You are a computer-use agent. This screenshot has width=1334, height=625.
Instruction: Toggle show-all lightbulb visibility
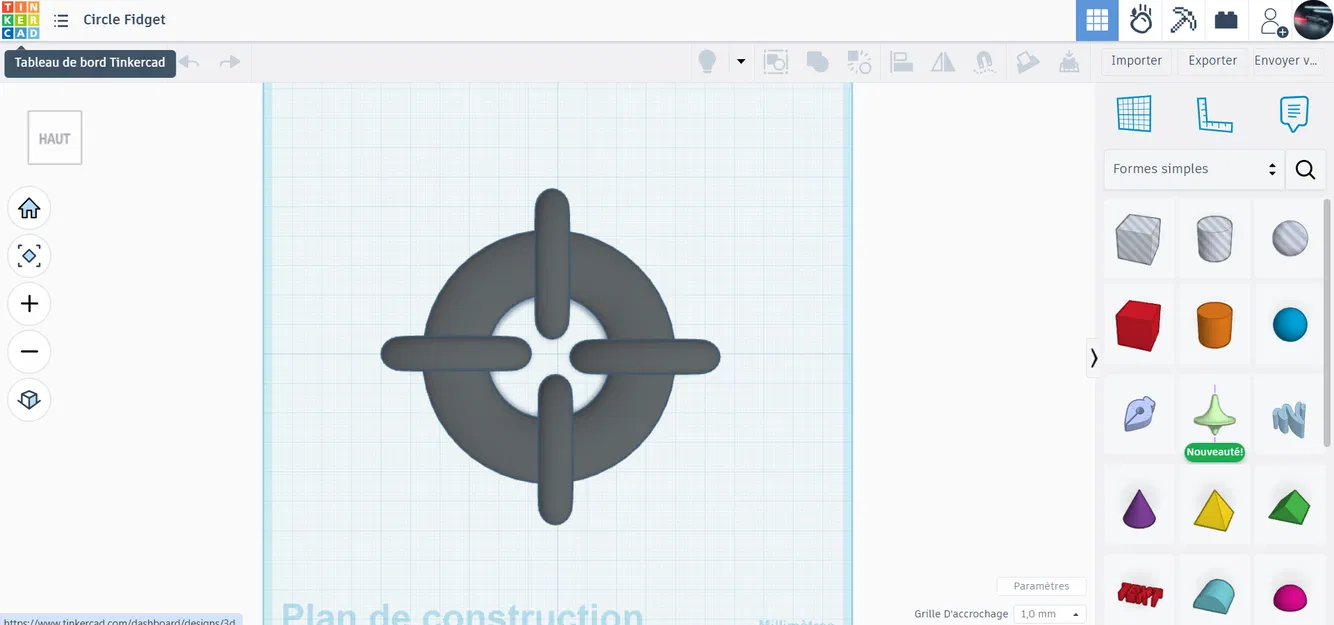click(x=707, y=62)
